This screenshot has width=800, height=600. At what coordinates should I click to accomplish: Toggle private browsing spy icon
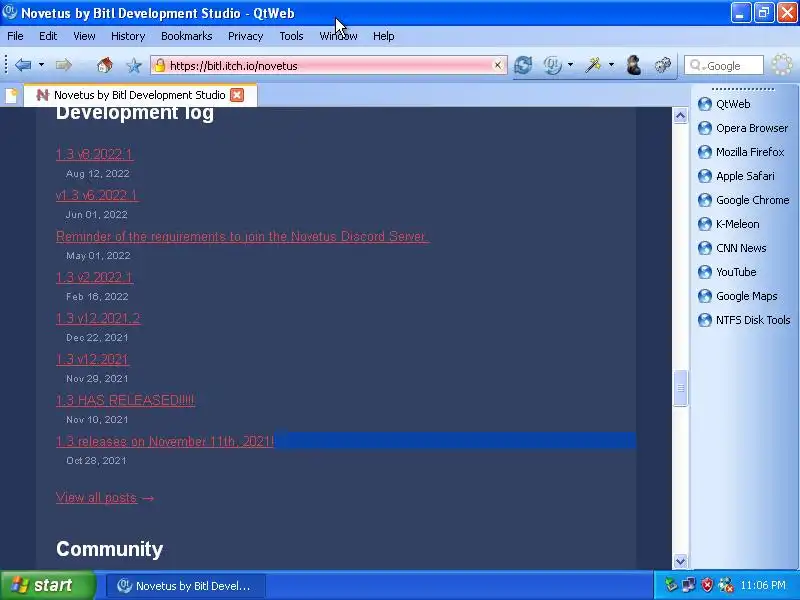(634, 65)
